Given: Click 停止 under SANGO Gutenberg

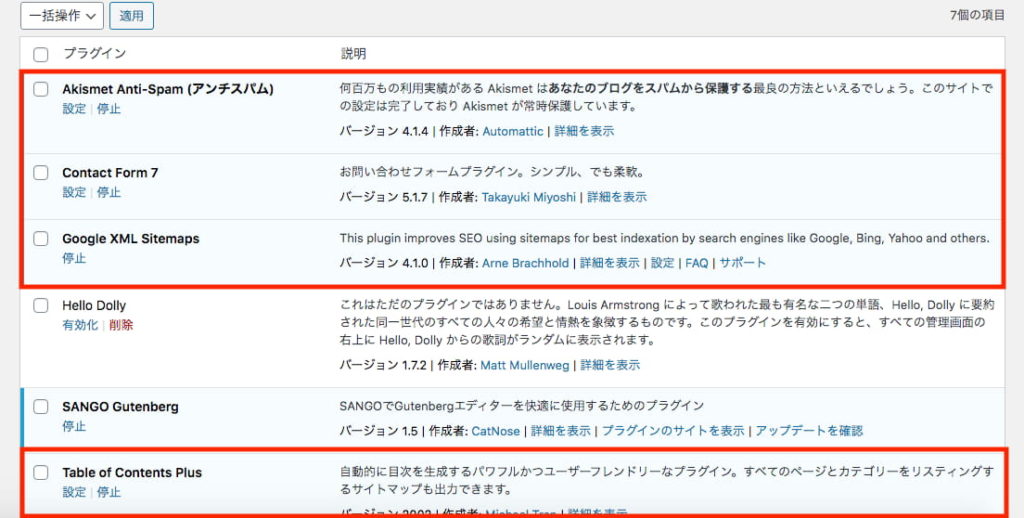Looking at the screenshot, I should pyautogui.click(x=74, y=426).
